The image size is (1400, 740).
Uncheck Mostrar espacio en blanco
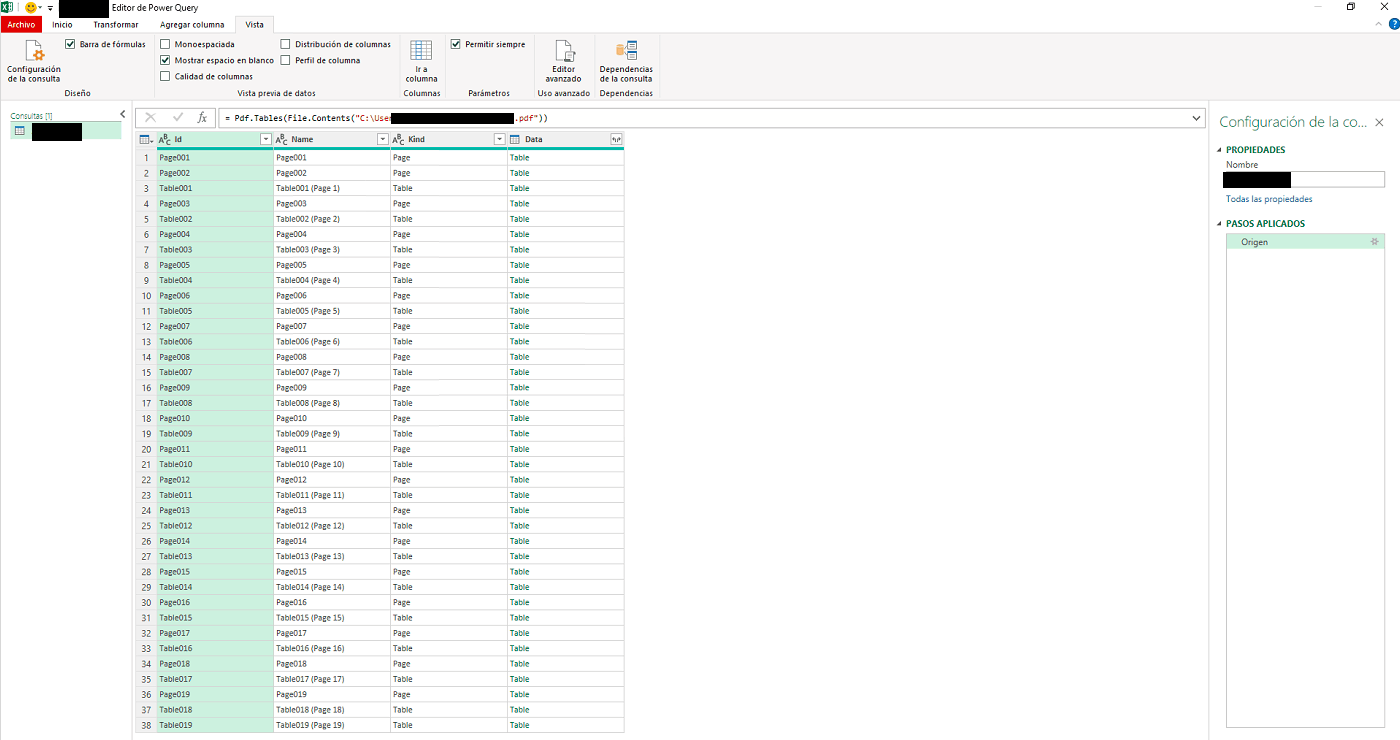(x=166, y=59)
